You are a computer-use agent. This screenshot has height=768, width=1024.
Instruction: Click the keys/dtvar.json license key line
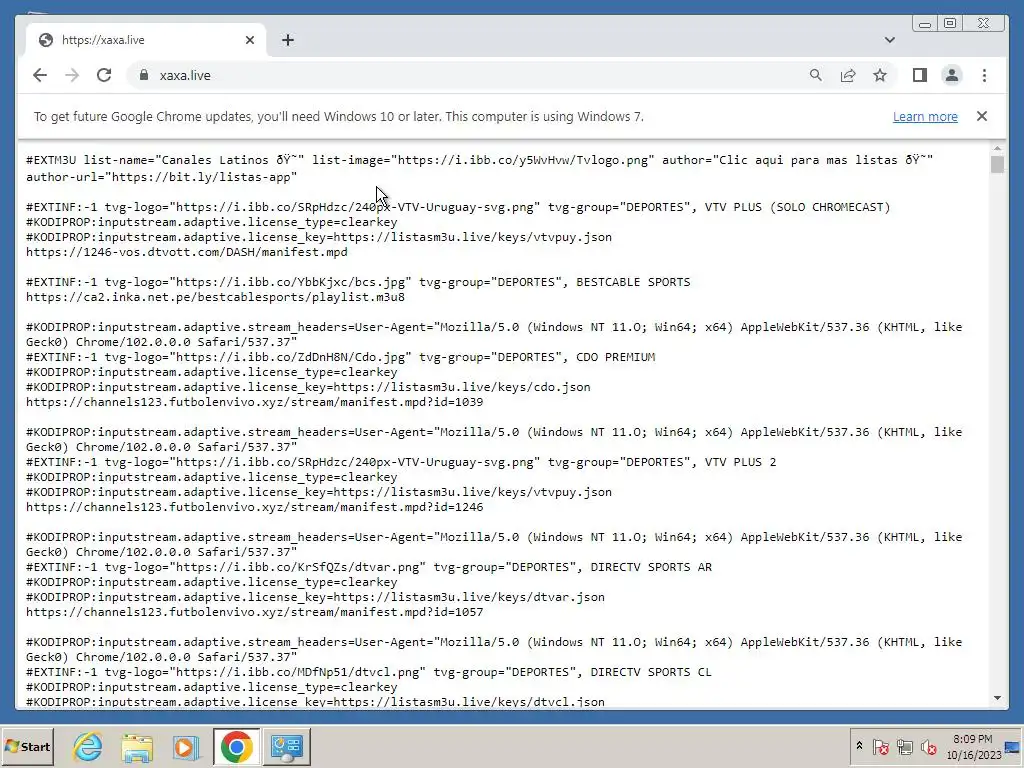[x=315, y=598]
